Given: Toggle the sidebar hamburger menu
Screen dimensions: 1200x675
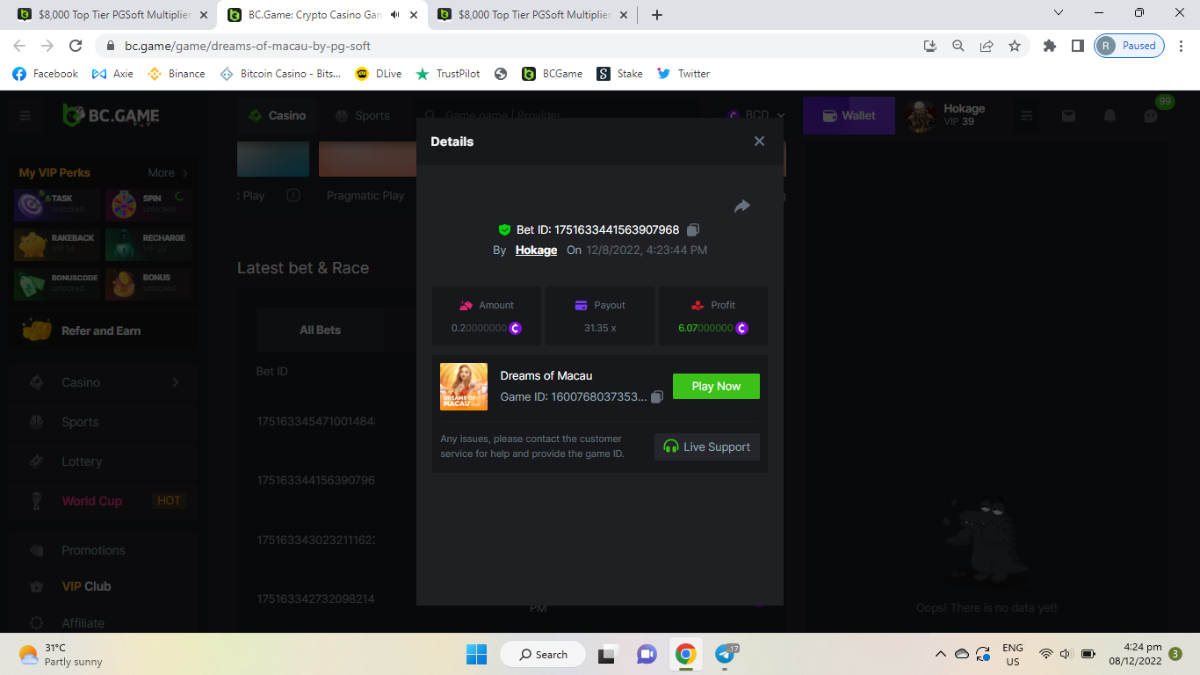Looking at the screenshot, I should coord(25,116).
